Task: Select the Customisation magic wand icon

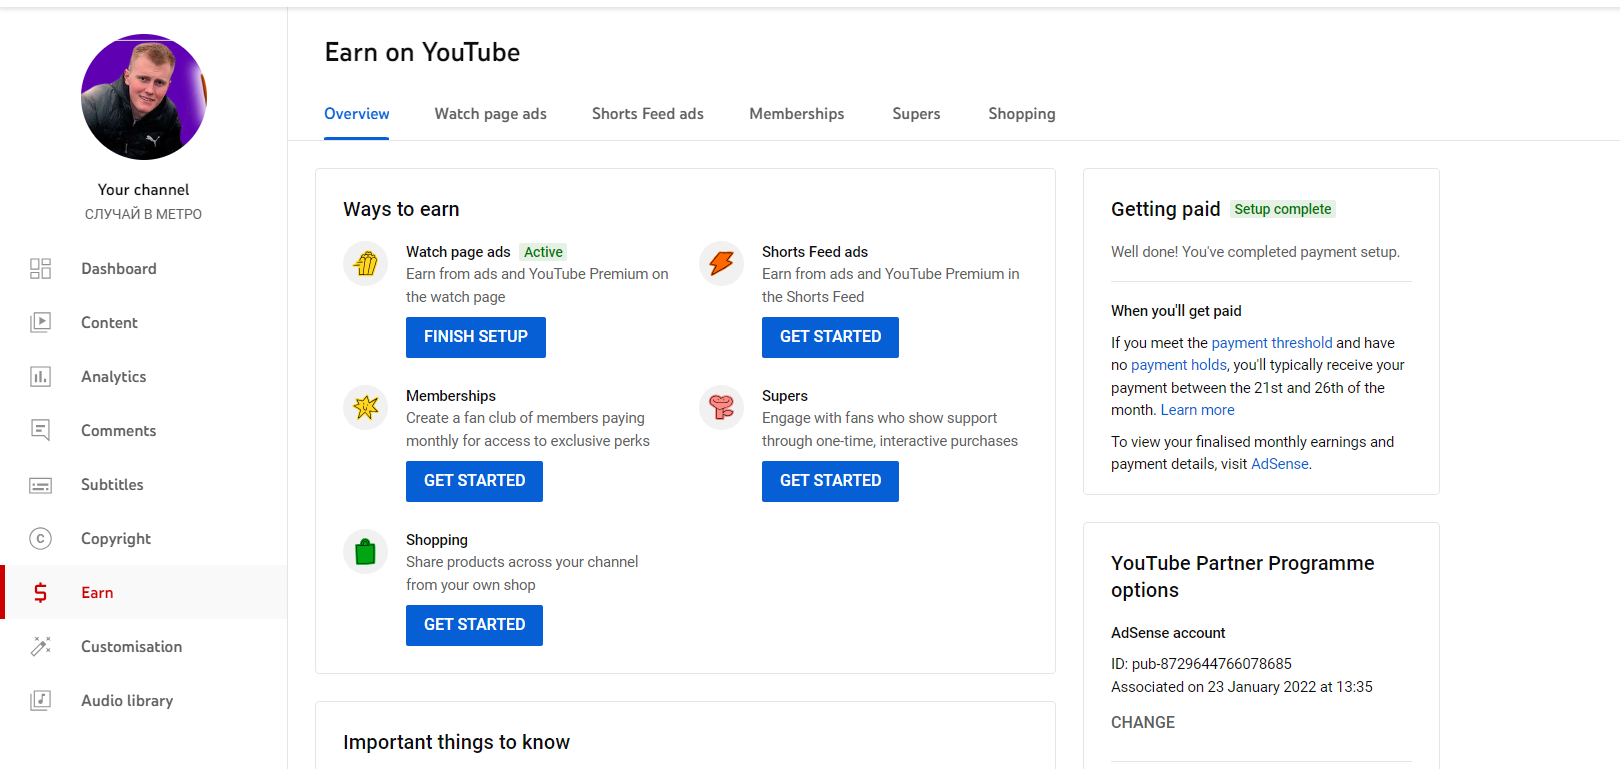Action: pos(40,646)
